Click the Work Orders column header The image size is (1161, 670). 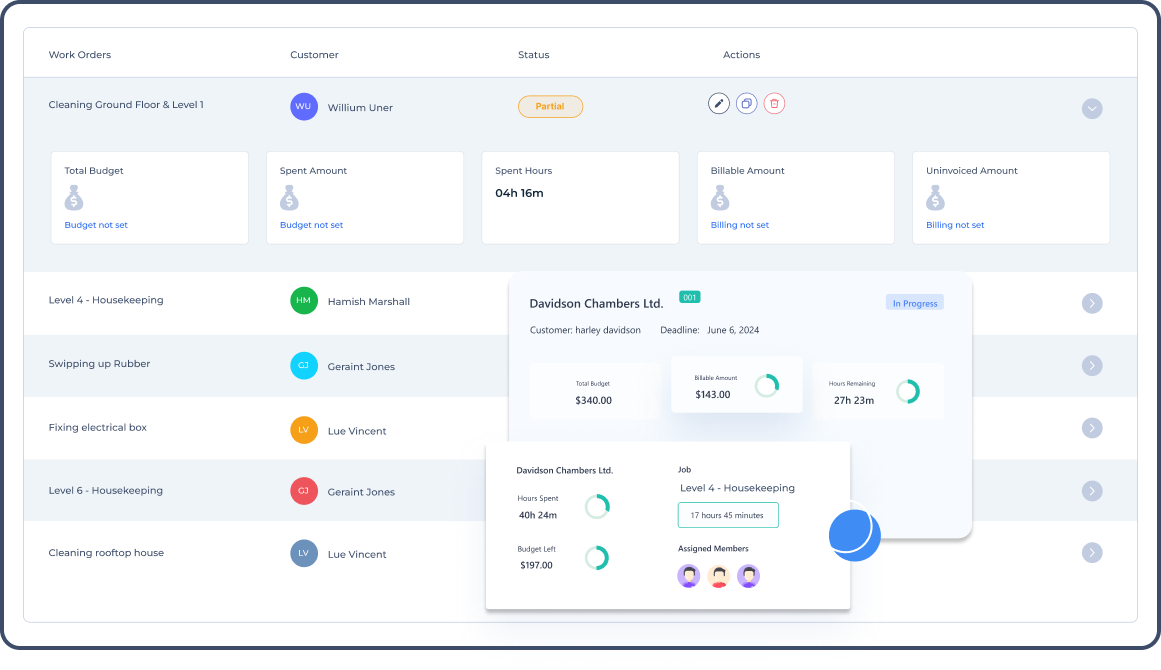pyautogui.click(x=80, y=55)
